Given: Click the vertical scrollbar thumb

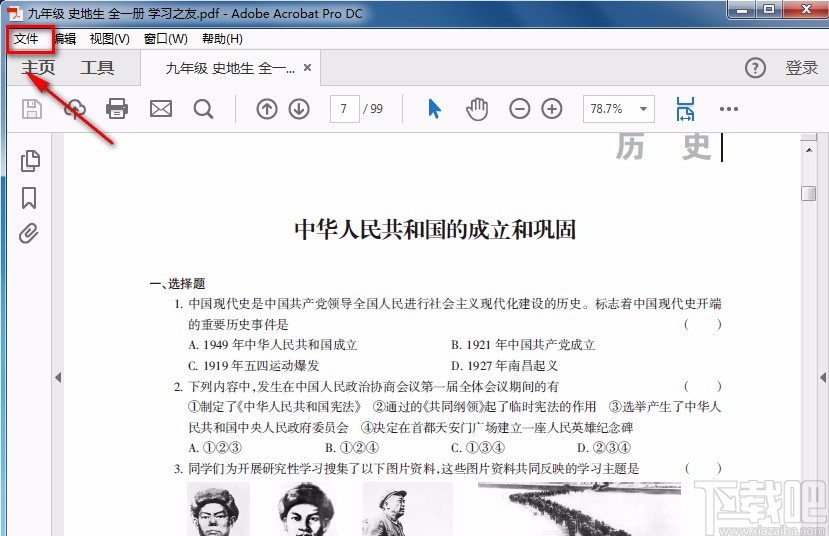Looking at the screenshot, I should [809, 193].
